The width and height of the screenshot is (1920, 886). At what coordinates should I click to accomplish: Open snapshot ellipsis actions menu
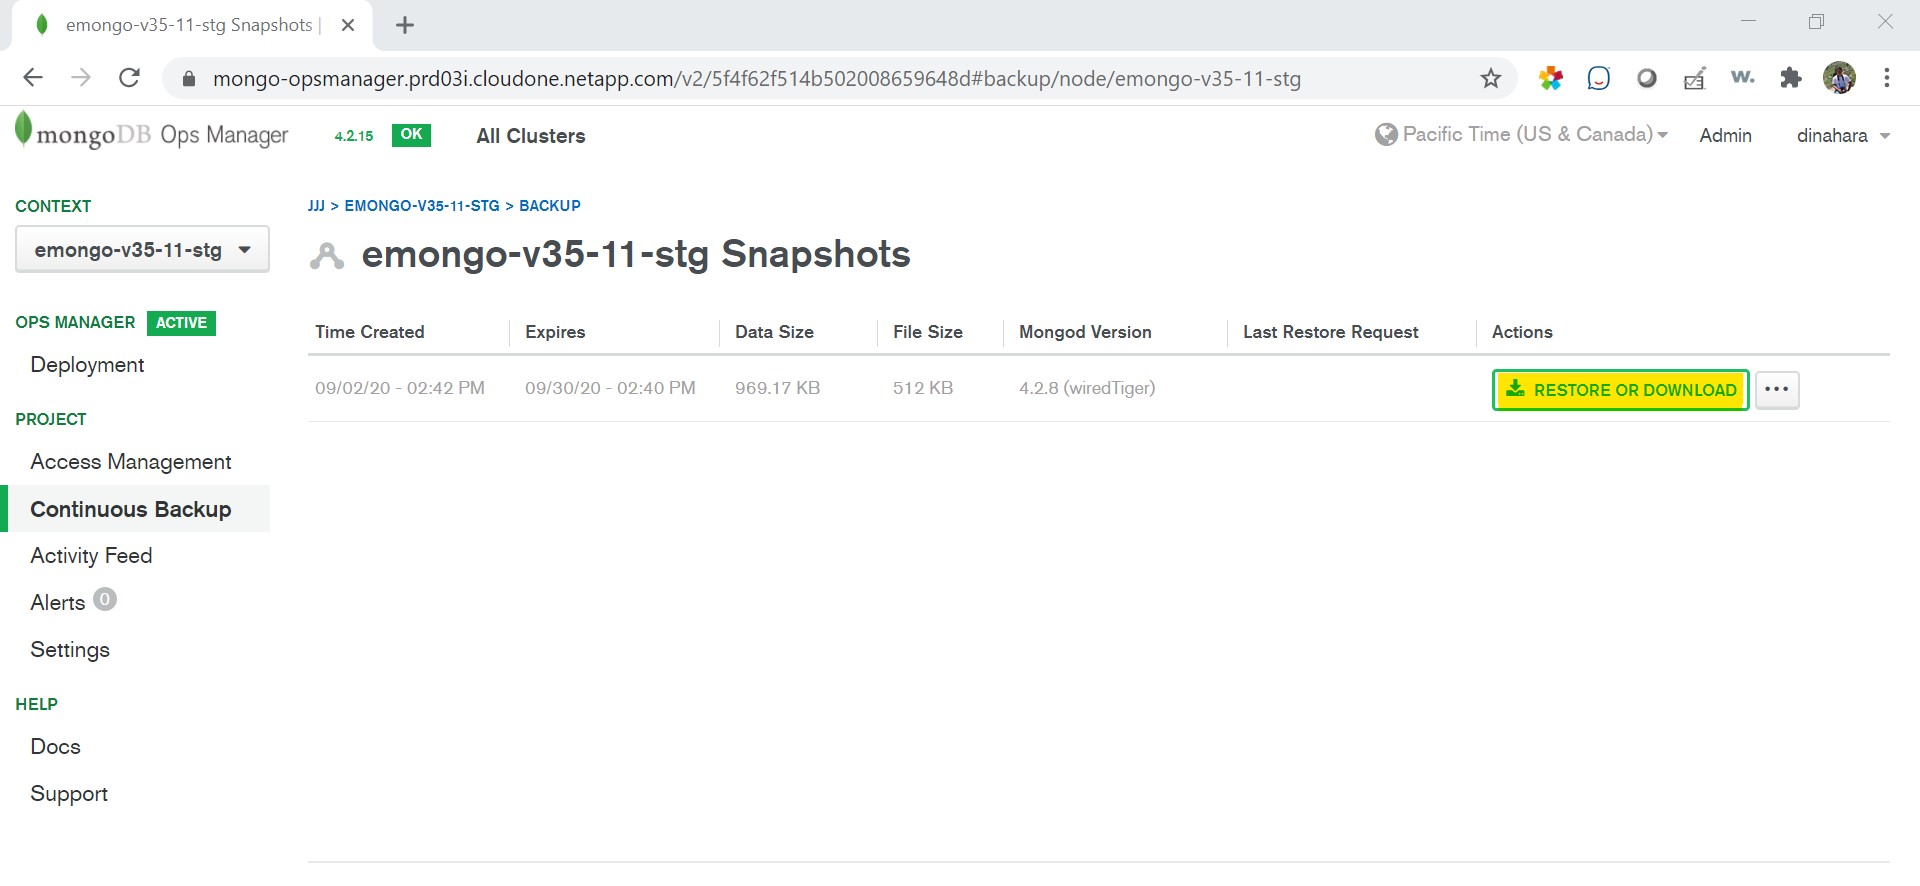pyautogui.click(x=1776, y=390)
